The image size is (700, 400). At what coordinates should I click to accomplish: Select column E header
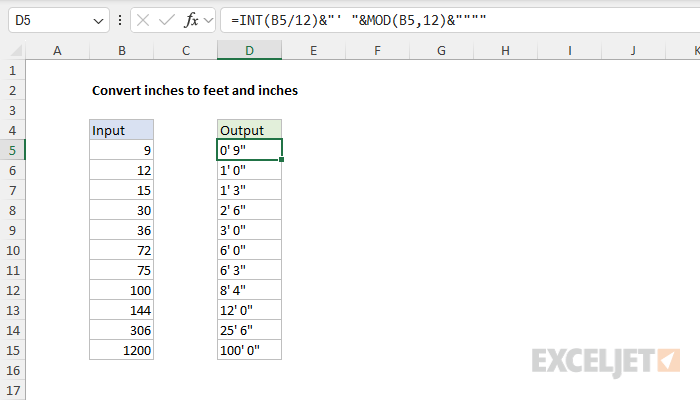click(313, 50)
